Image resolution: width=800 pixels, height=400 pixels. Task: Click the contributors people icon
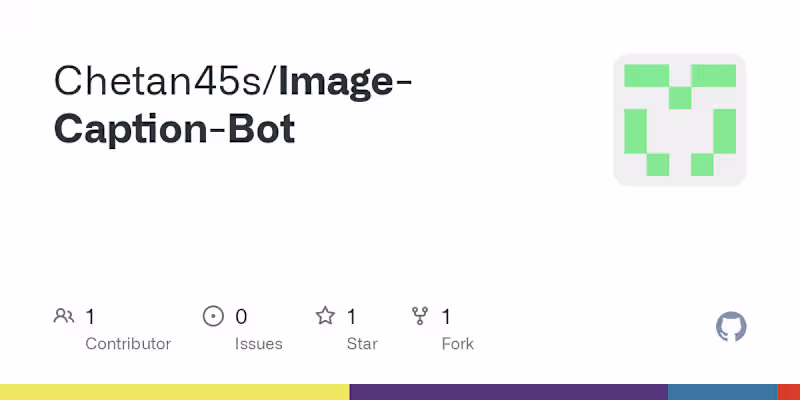(64, 317)
